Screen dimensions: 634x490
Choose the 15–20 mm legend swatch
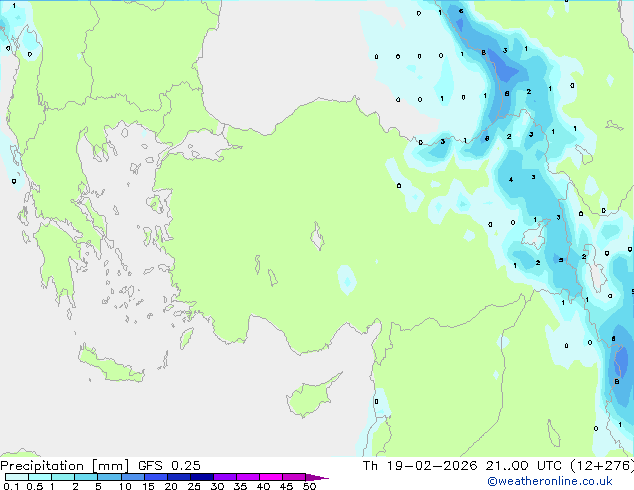click(156, 477)
